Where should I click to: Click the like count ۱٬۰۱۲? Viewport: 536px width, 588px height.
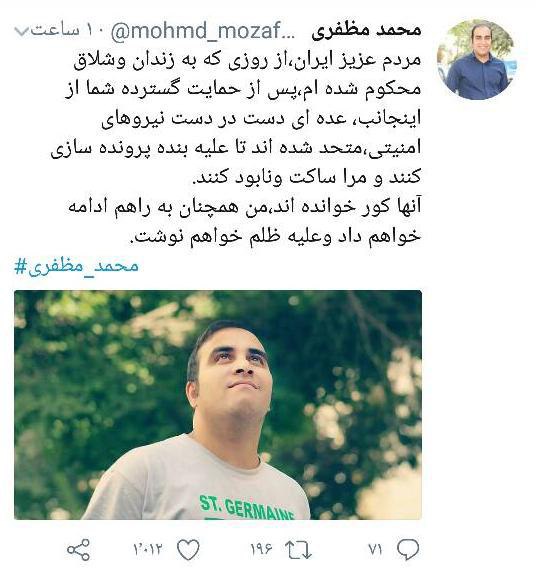148,550
